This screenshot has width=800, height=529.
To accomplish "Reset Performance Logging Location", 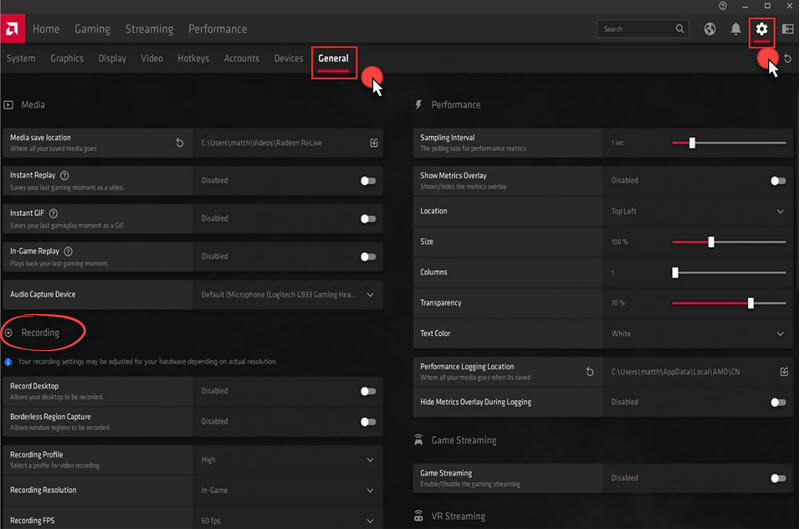I will click(x=590, y=372).
